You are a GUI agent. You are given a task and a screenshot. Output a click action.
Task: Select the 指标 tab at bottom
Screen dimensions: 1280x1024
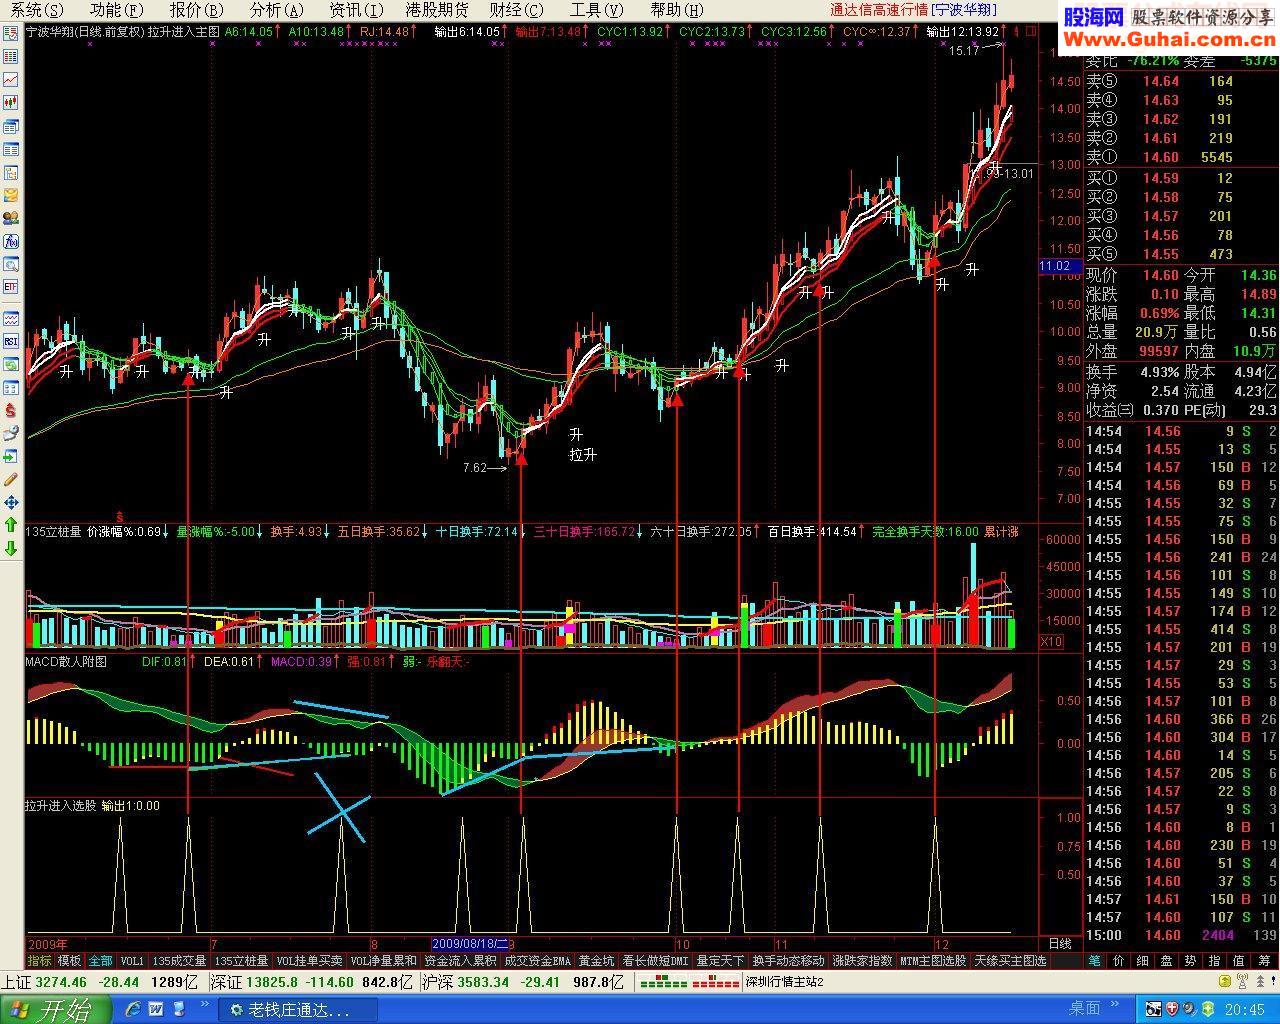pos(39,961)
